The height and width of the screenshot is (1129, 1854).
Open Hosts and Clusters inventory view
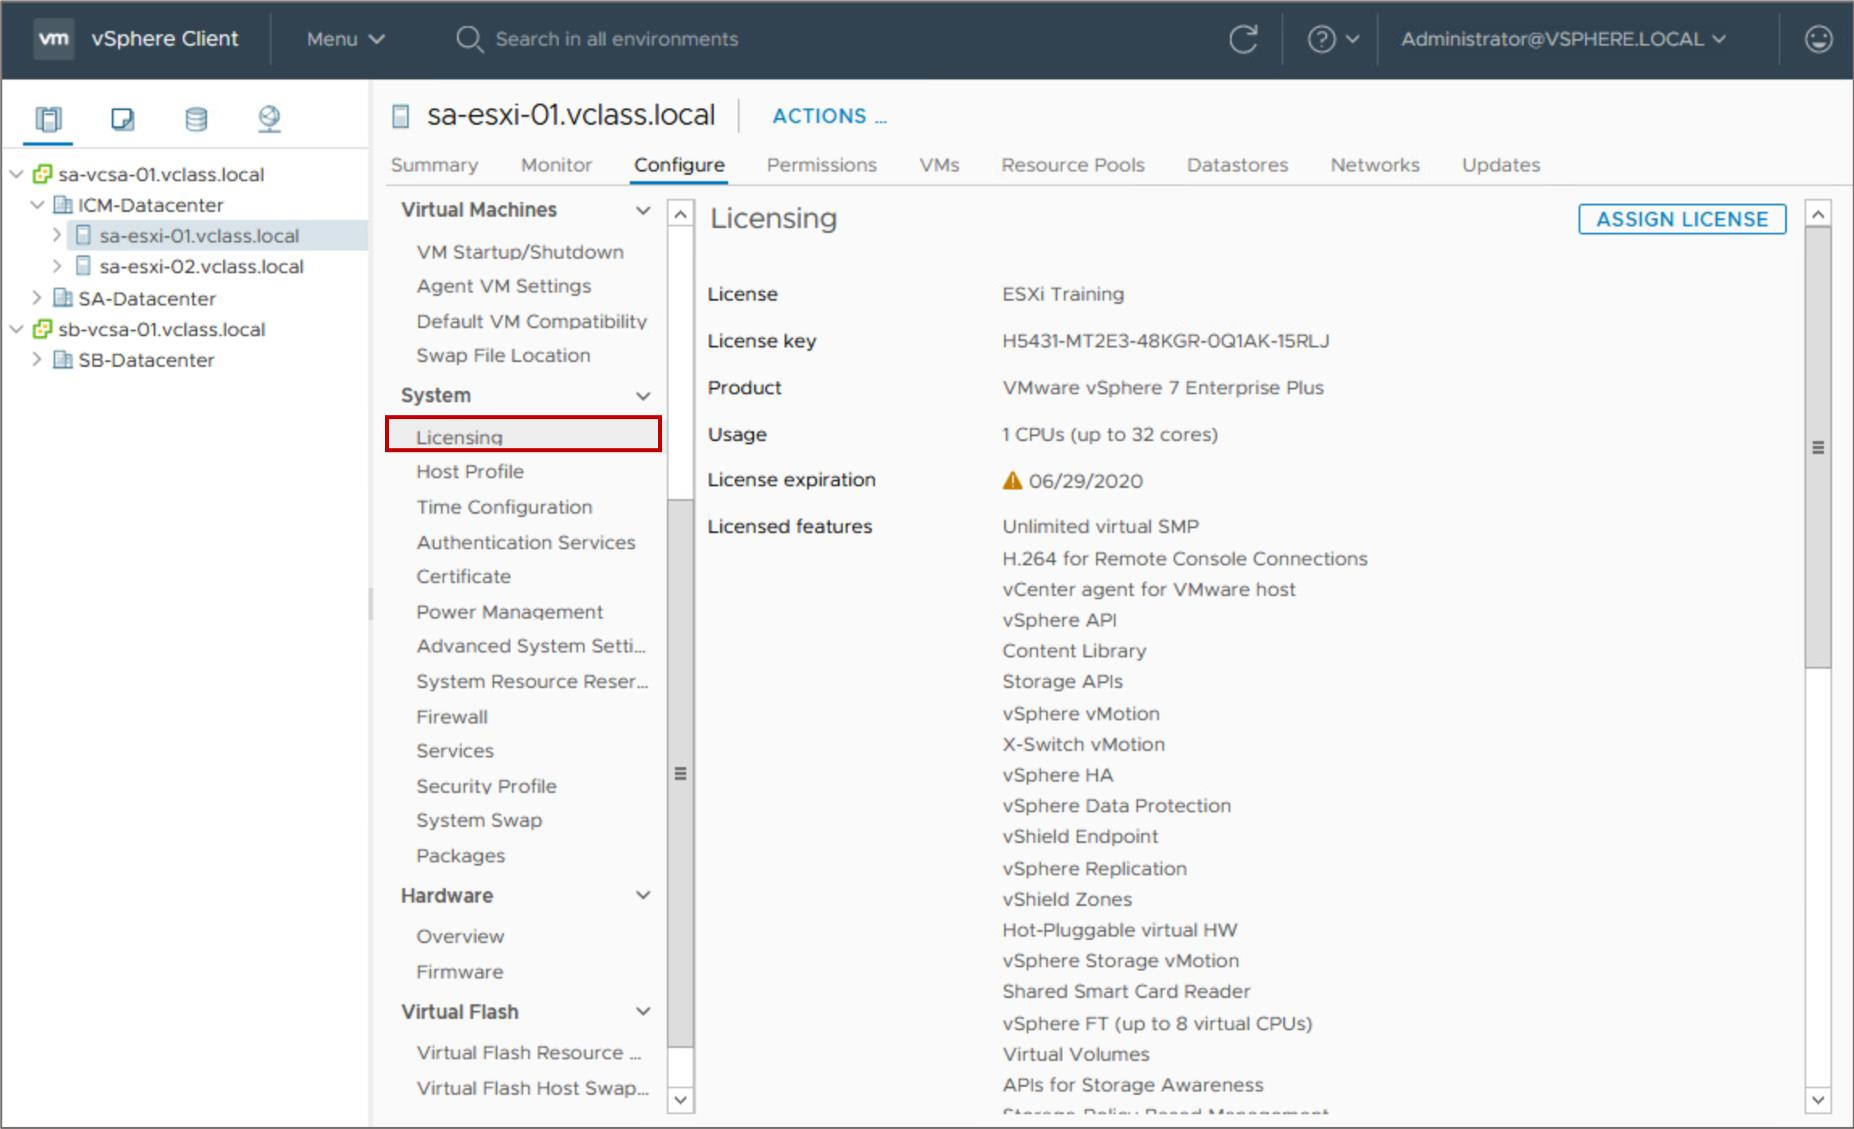click(48, 119)
